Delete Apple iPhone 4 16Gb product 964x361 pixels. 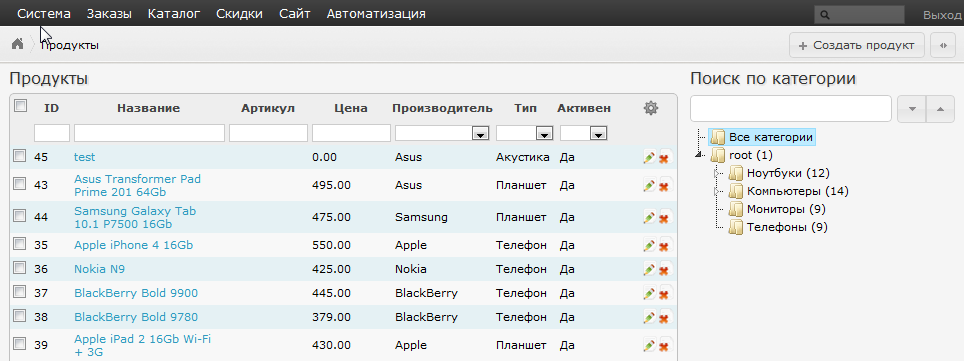tap(663, 246)
